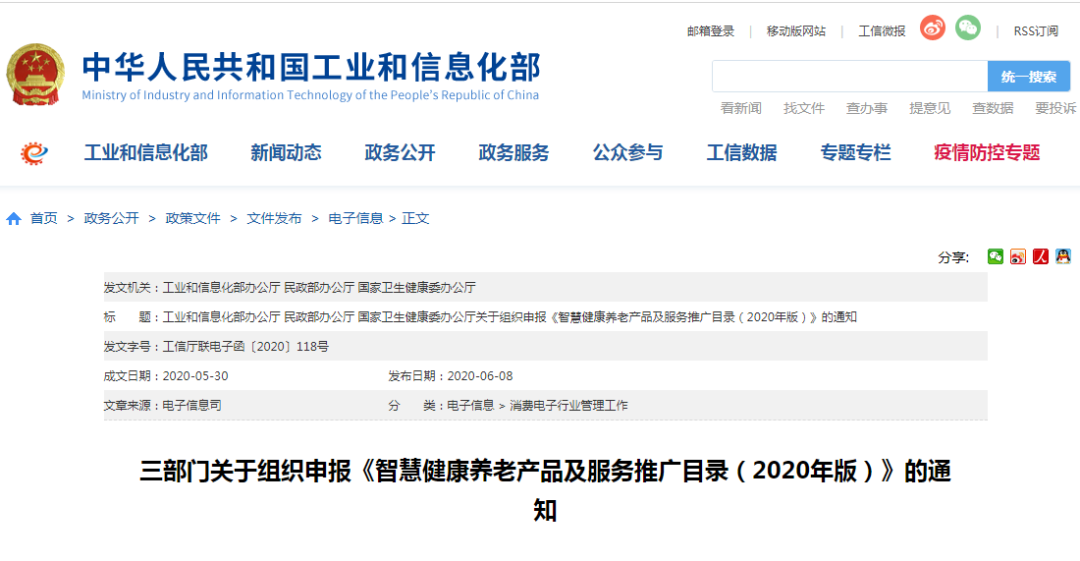Share to Weibo via share icon

[1018, 256]
